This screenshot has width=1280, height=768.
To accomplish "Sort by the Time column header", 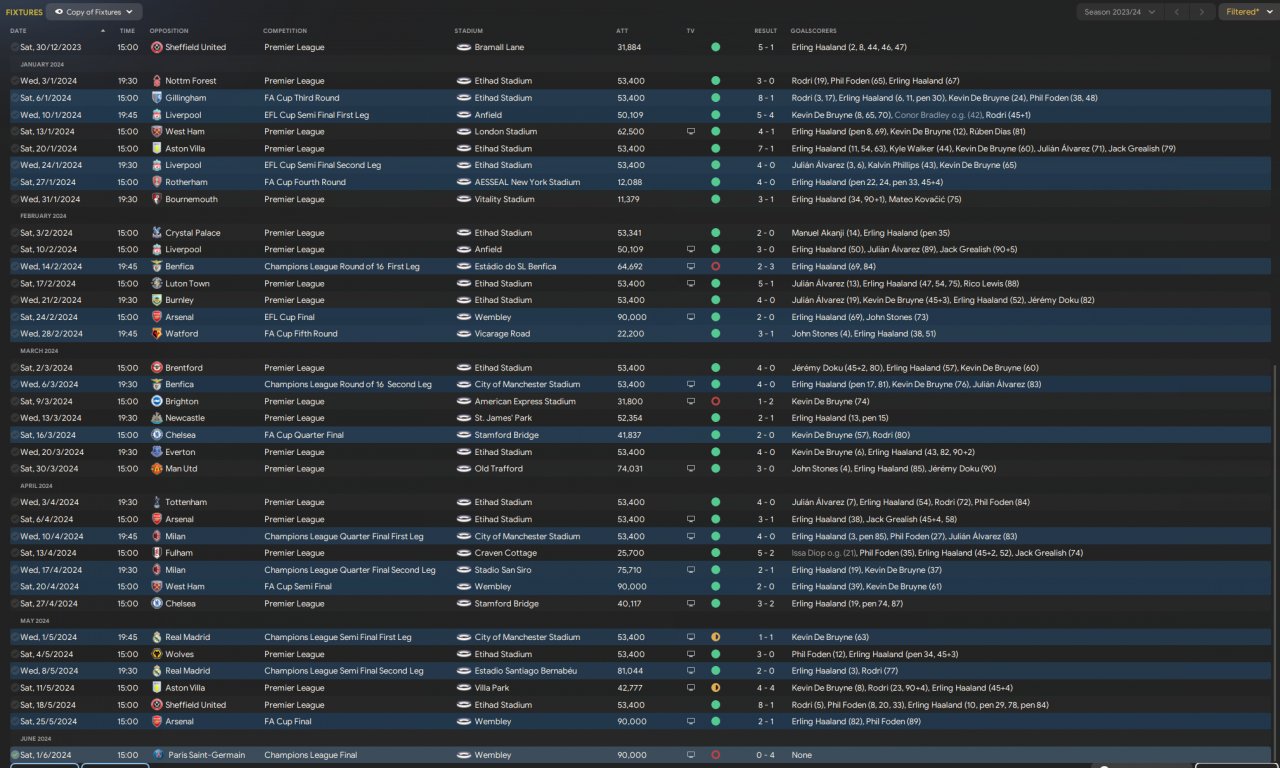I will (127, 31).
